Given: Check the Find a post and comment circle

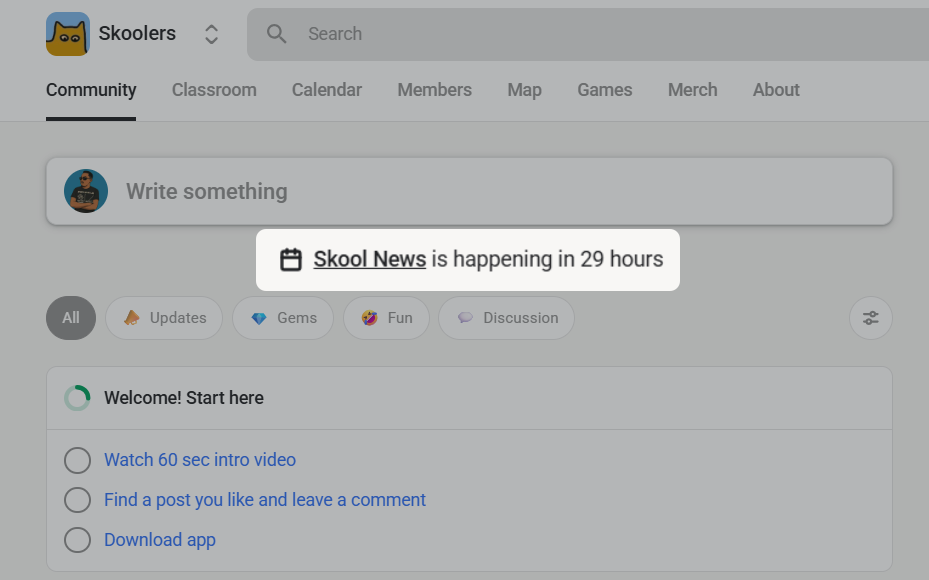Looking at the screenshot, I should tap(77, 500).
